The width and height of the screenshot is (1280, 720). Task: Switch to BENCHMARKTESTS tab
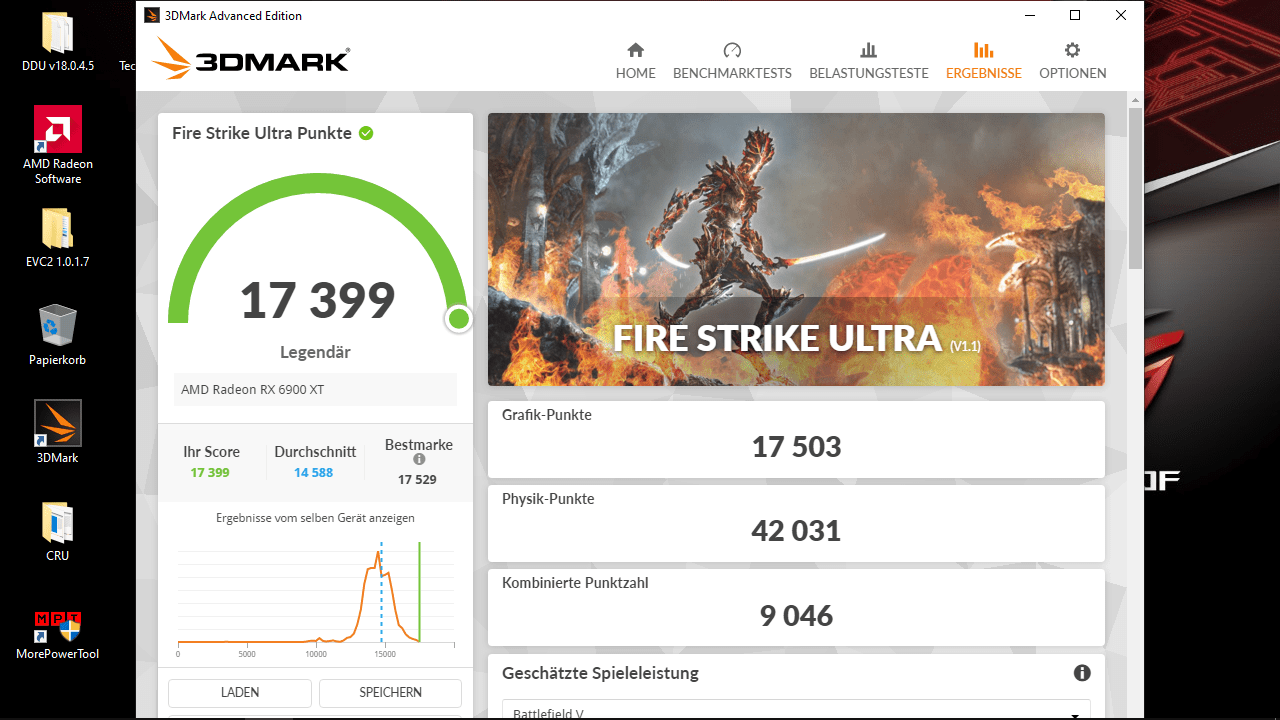click(x=732, y=61)
